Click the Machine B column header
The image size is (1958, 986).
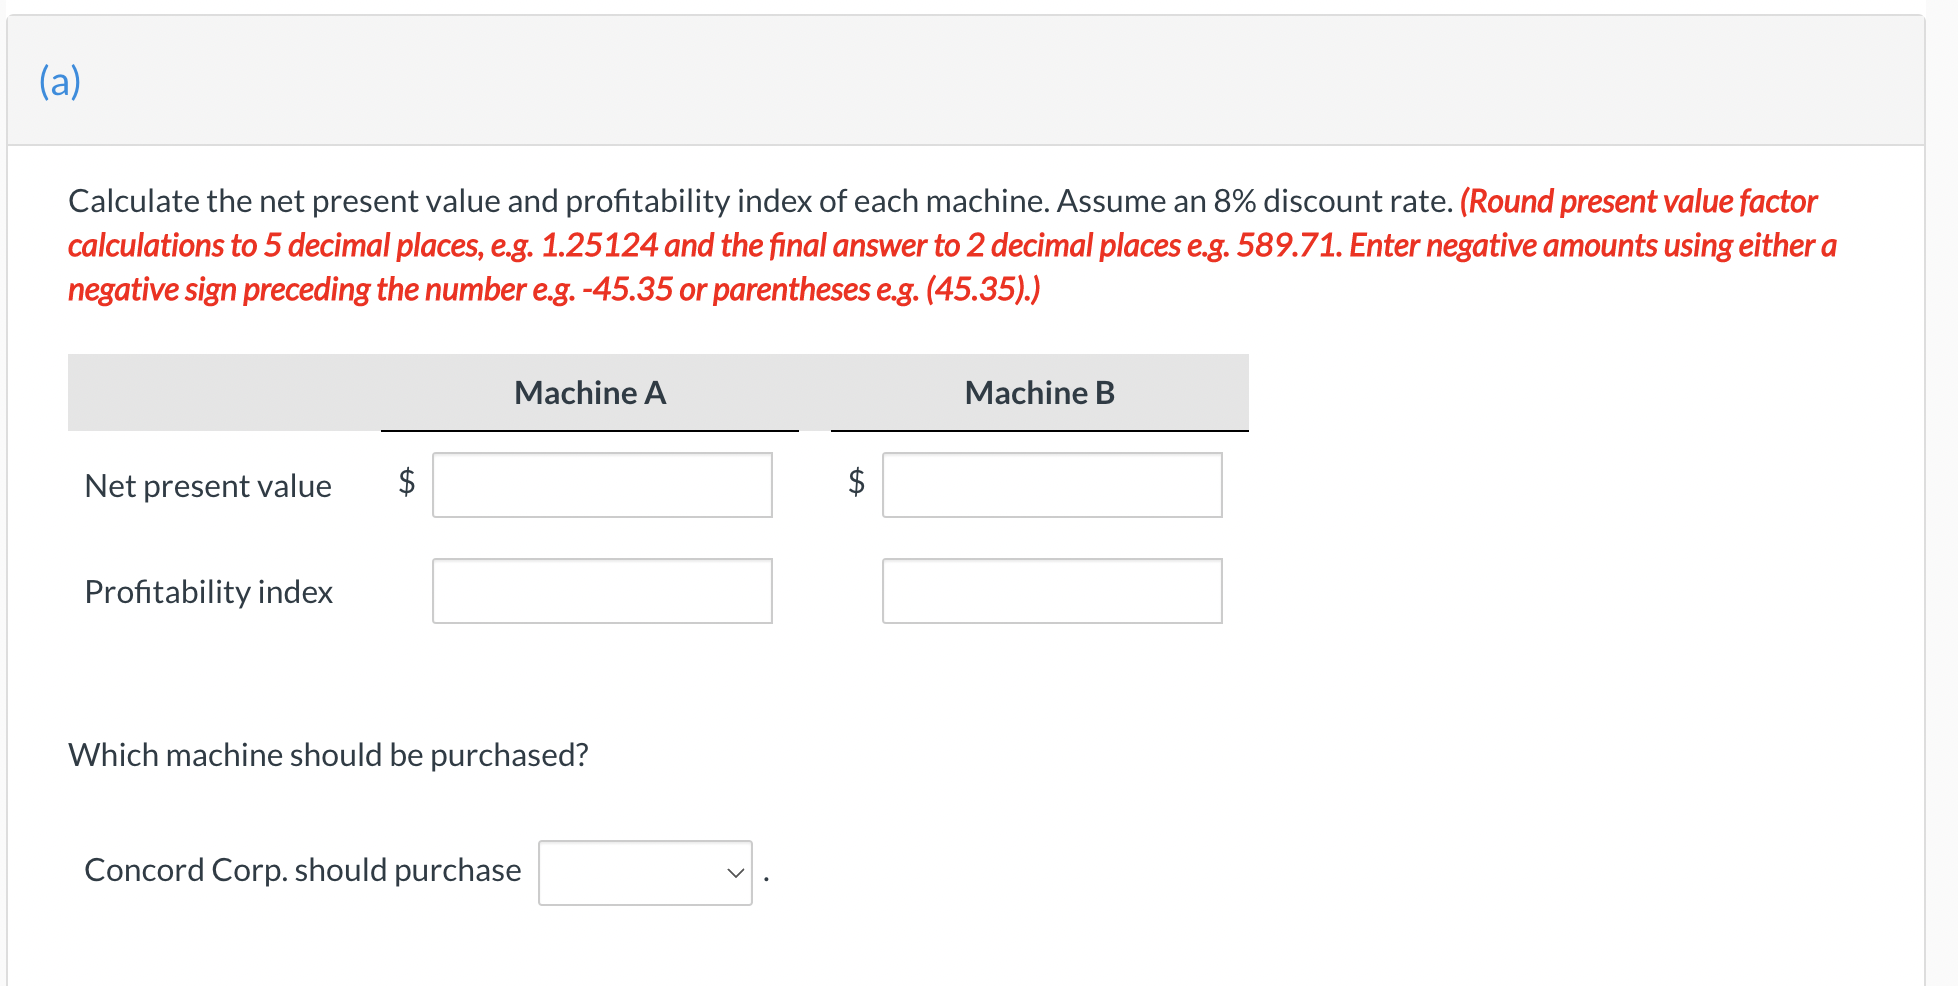[x=1038, y=392]
